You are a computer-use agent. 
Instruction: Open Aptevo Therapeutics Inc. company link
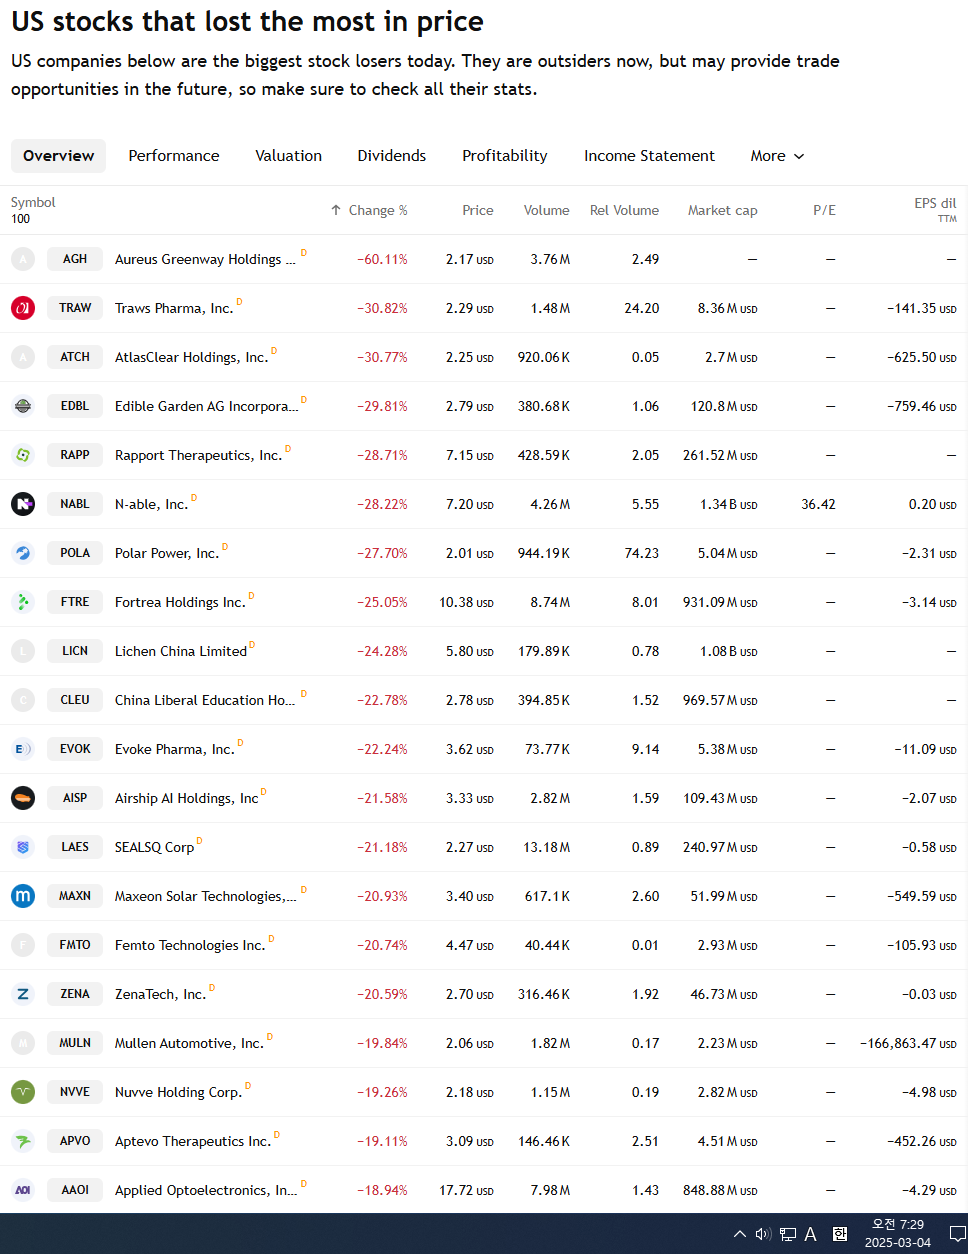pos(193,1141)
